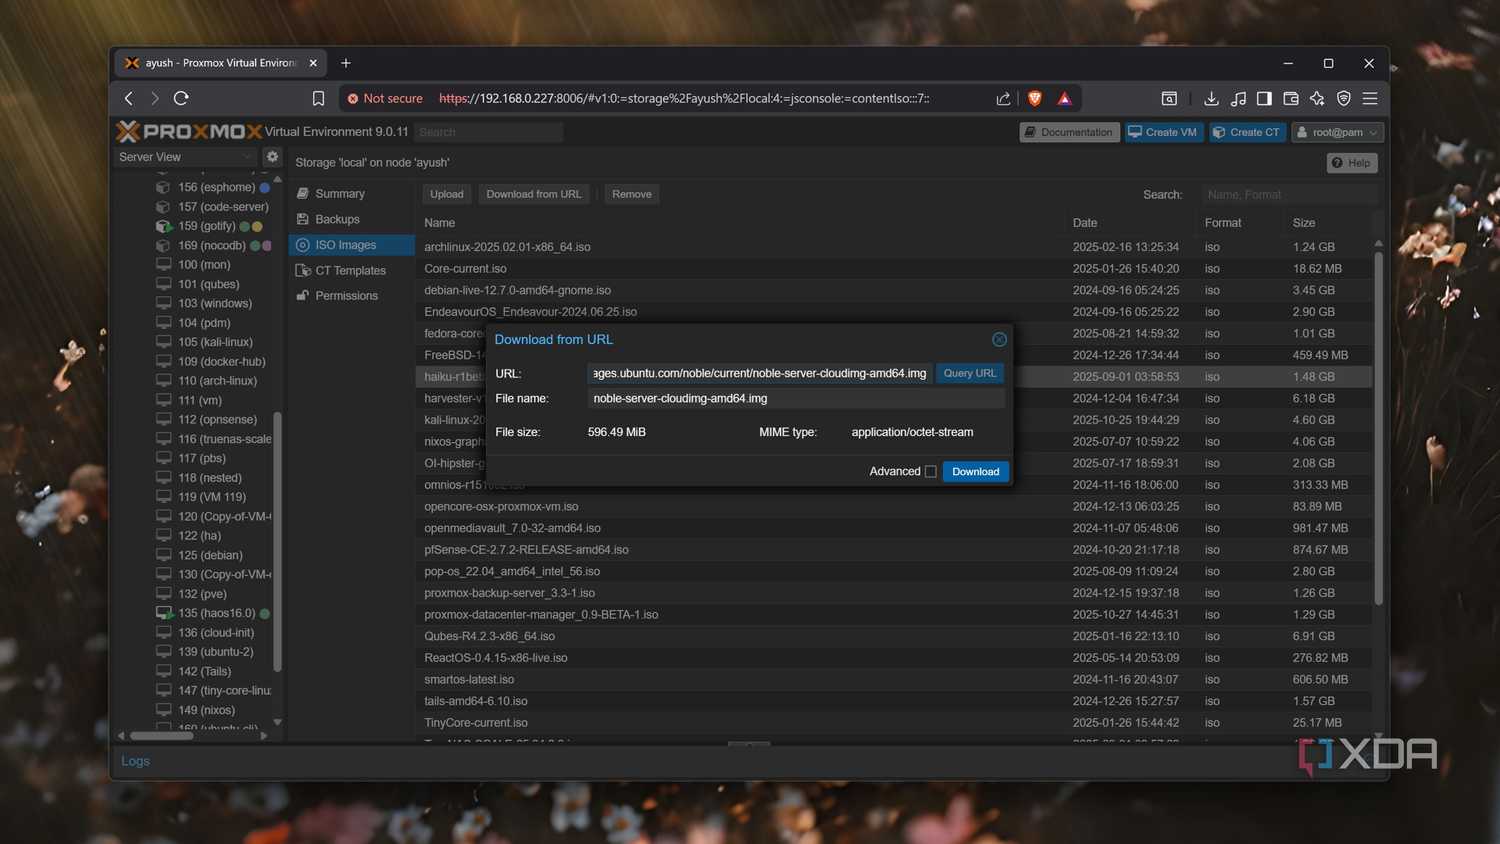Bookmark this page with the bookmark icon

(318, 98)
